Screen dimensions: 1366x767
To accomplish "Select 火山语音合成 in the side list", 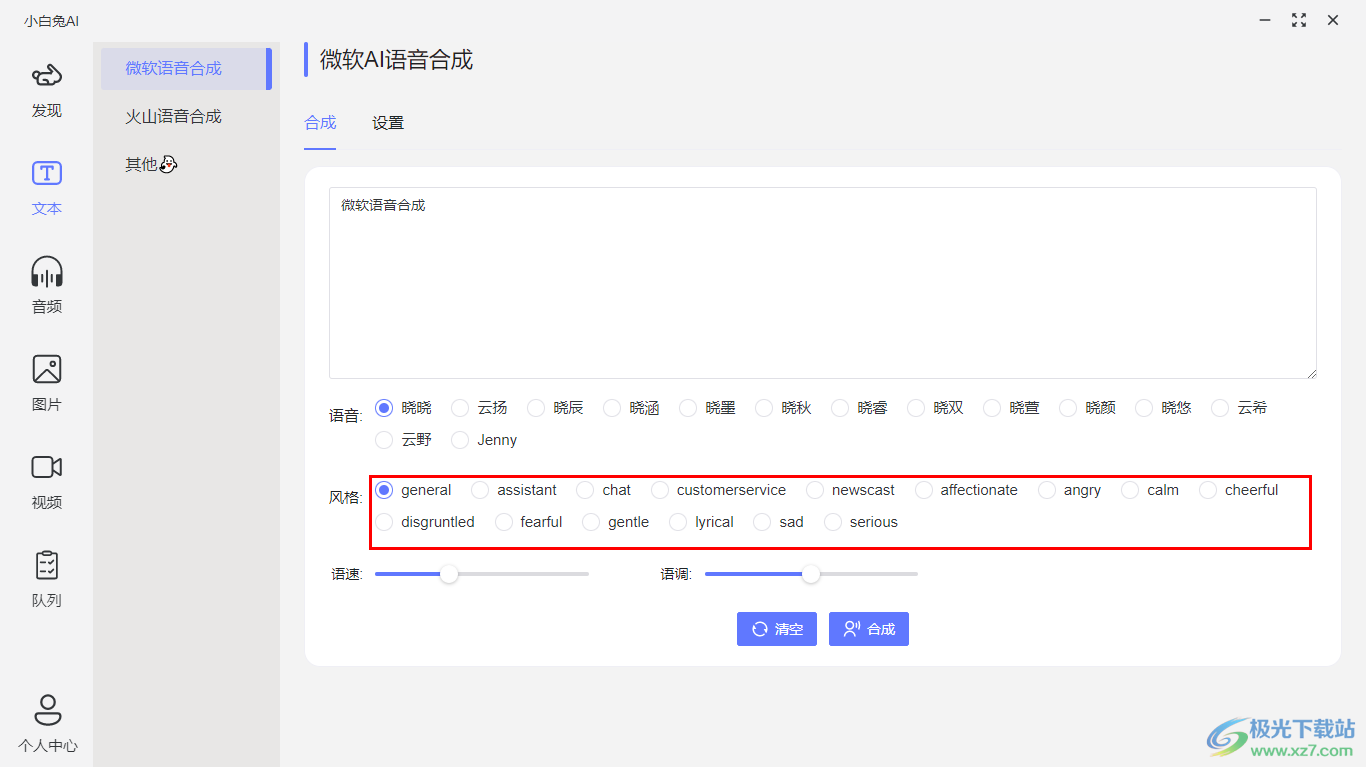I will click(186, 116).
